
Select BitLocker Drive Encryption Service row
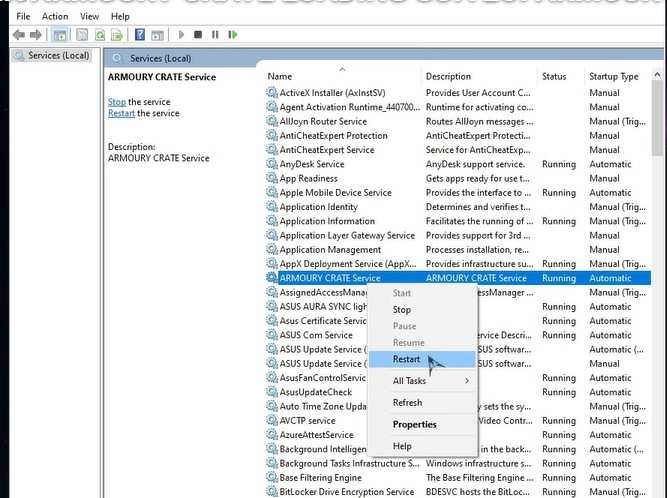coord(457,492)
